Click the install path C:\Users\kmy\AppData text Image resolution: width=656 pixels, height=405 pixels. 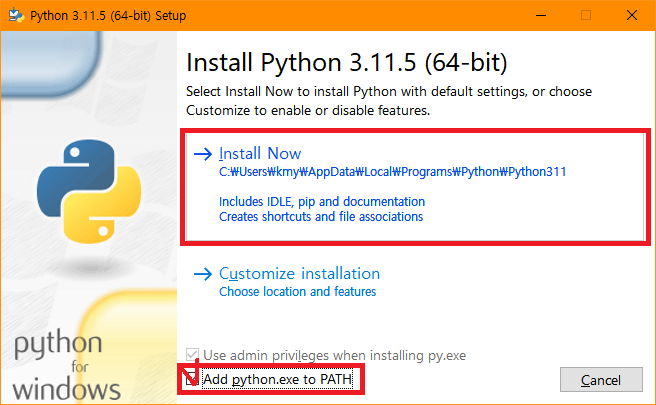[x=392, y=172]
